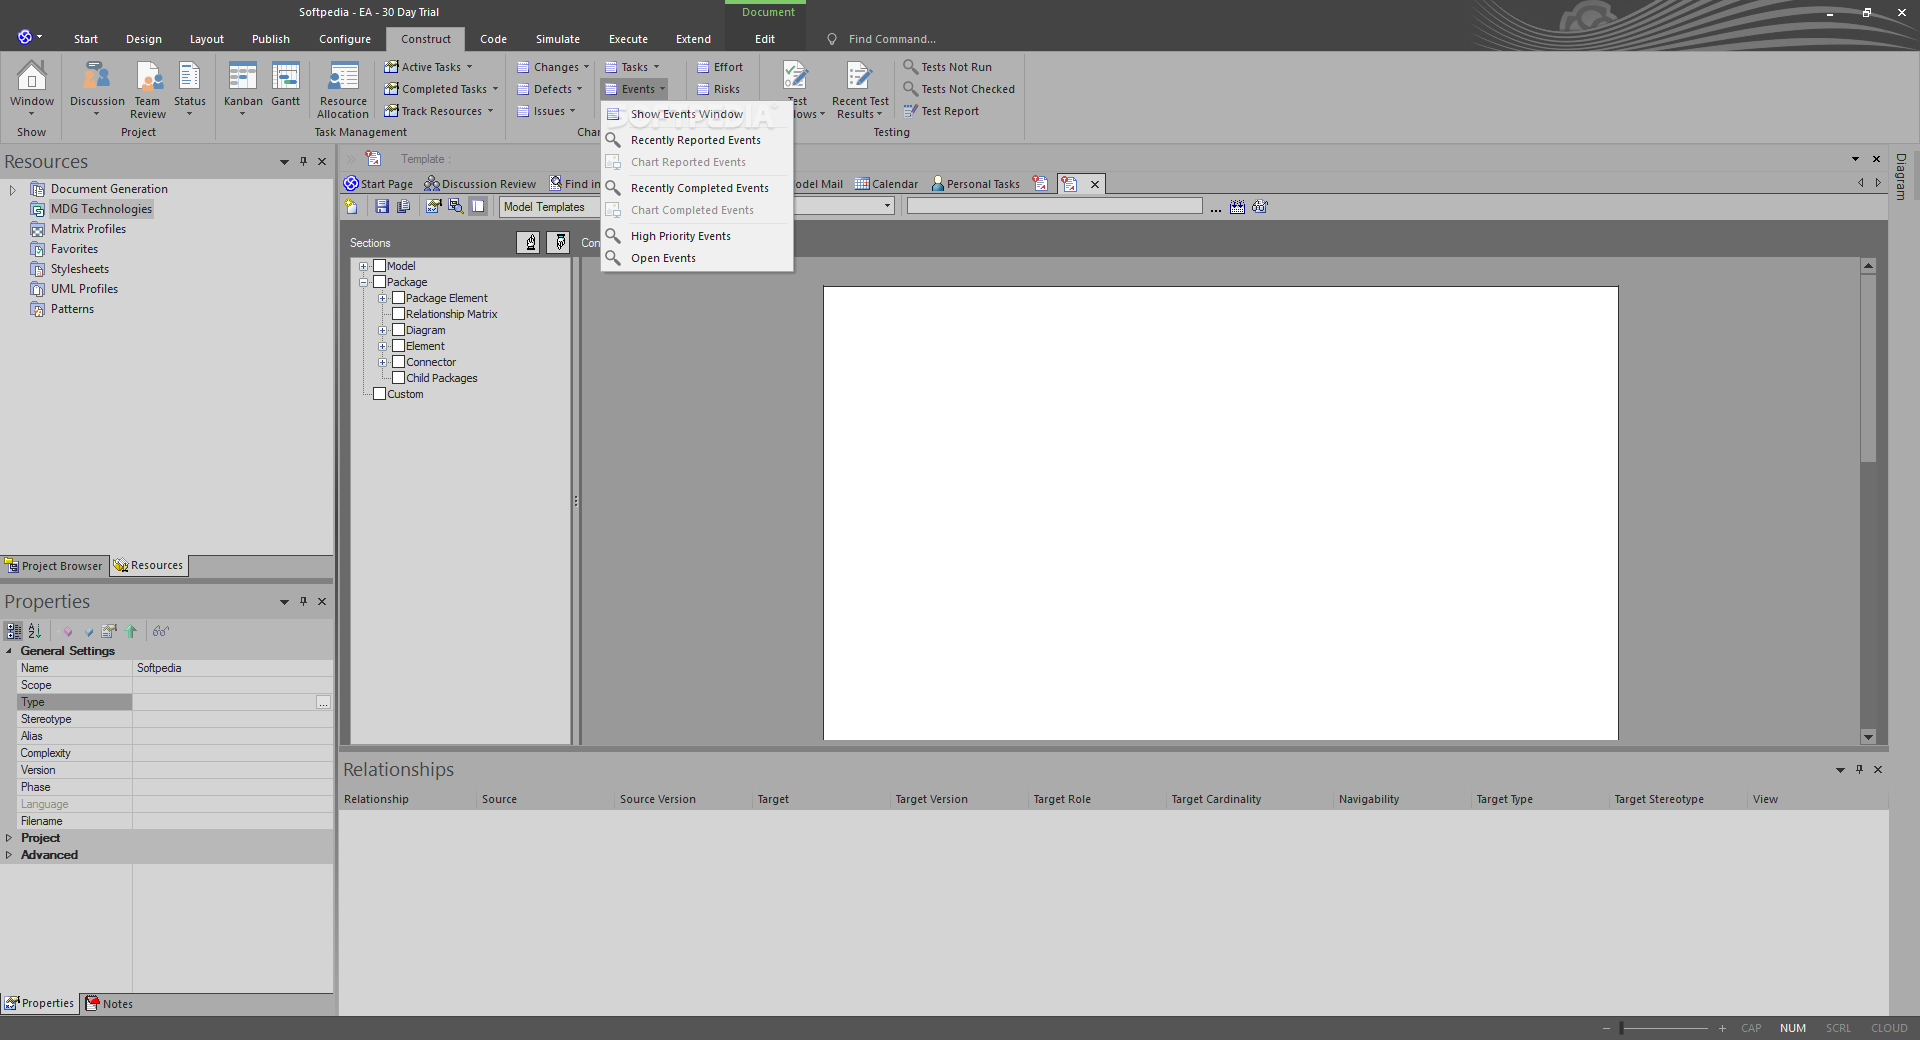This screenshot has width=1920, height=1040.
Task: Open the Active Tasks dropdown
Action: (428, 67)
